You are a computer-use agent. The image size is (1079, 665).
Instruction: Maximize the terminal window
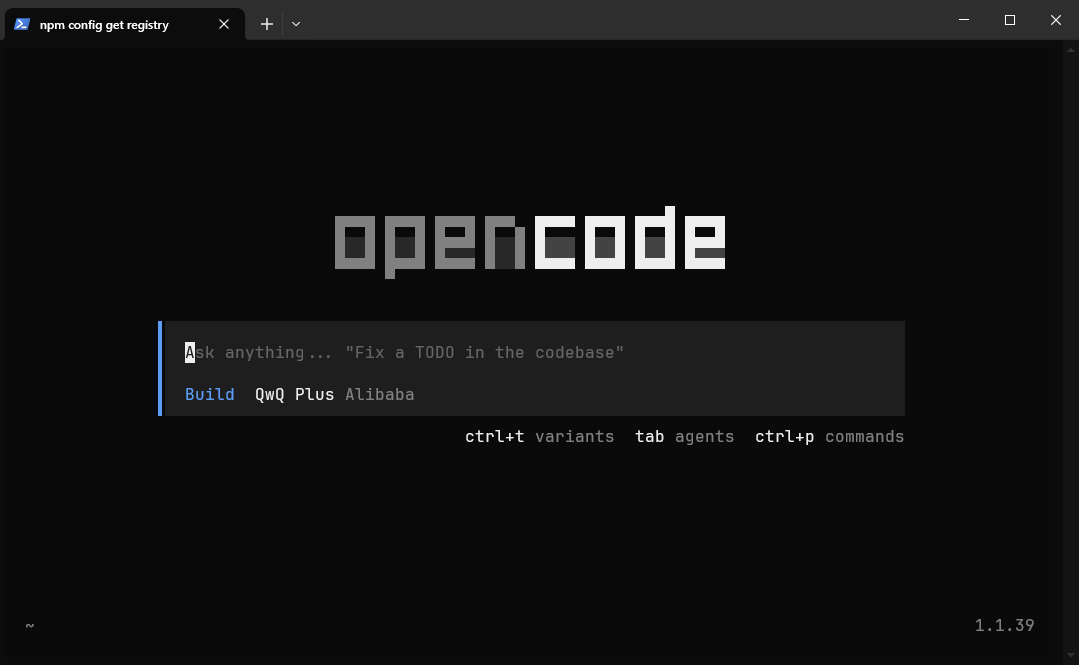[x=1009, y=20]
